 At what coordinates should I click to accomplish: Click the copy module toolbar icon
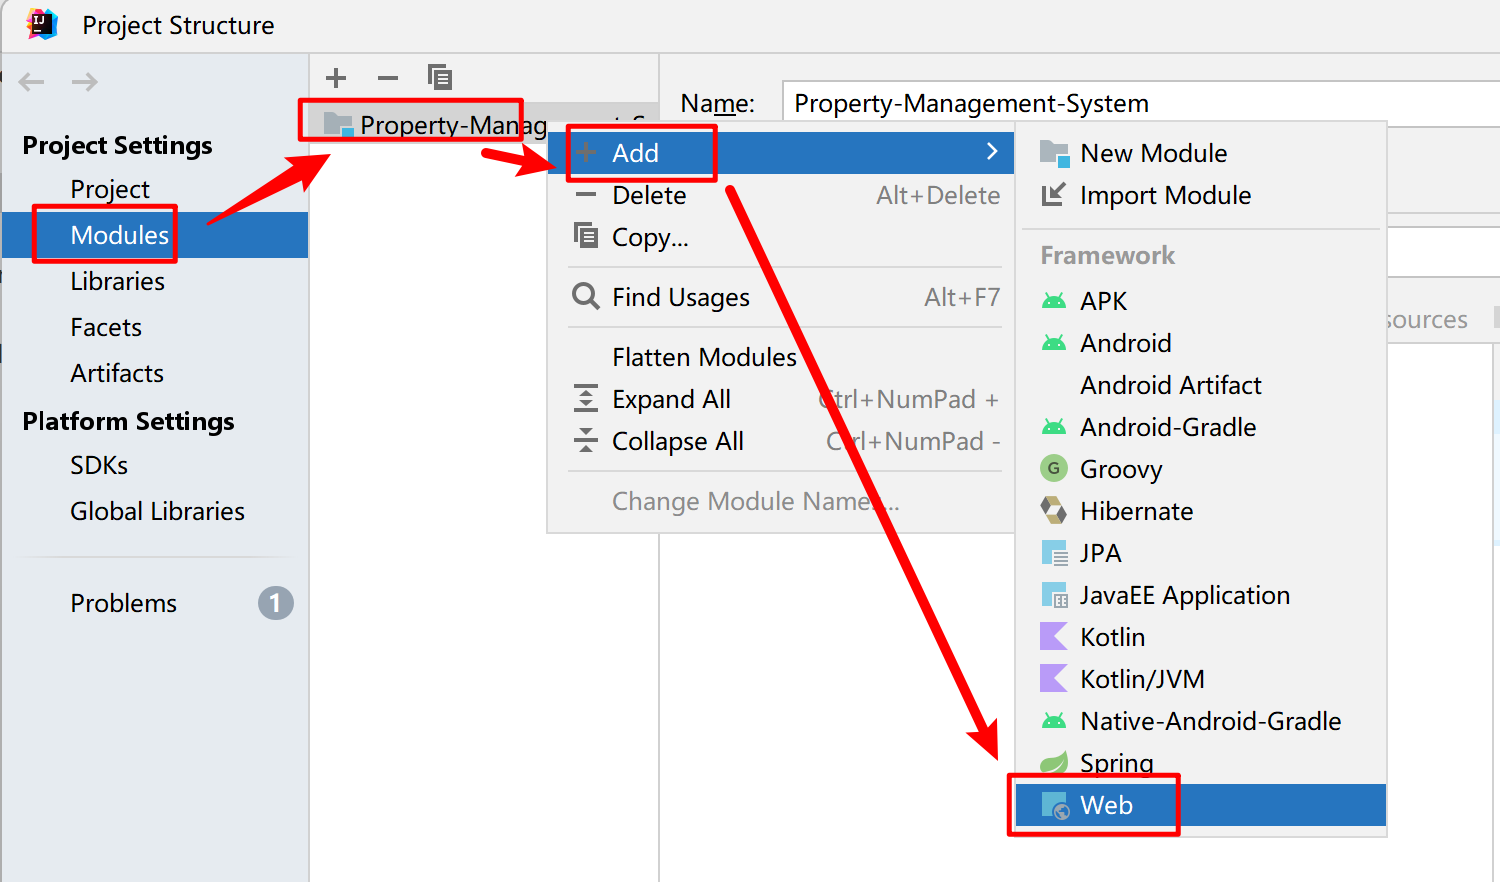click(440, 77)
